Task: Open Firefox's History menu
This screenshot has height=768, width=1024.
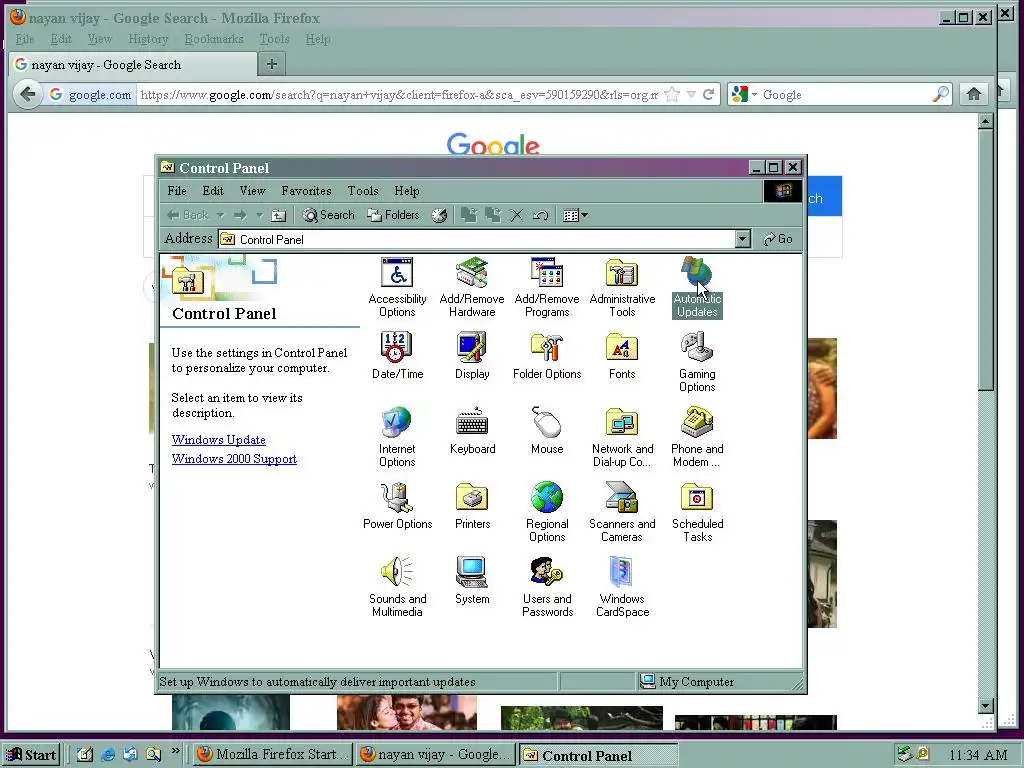Action: pos(148,39)
